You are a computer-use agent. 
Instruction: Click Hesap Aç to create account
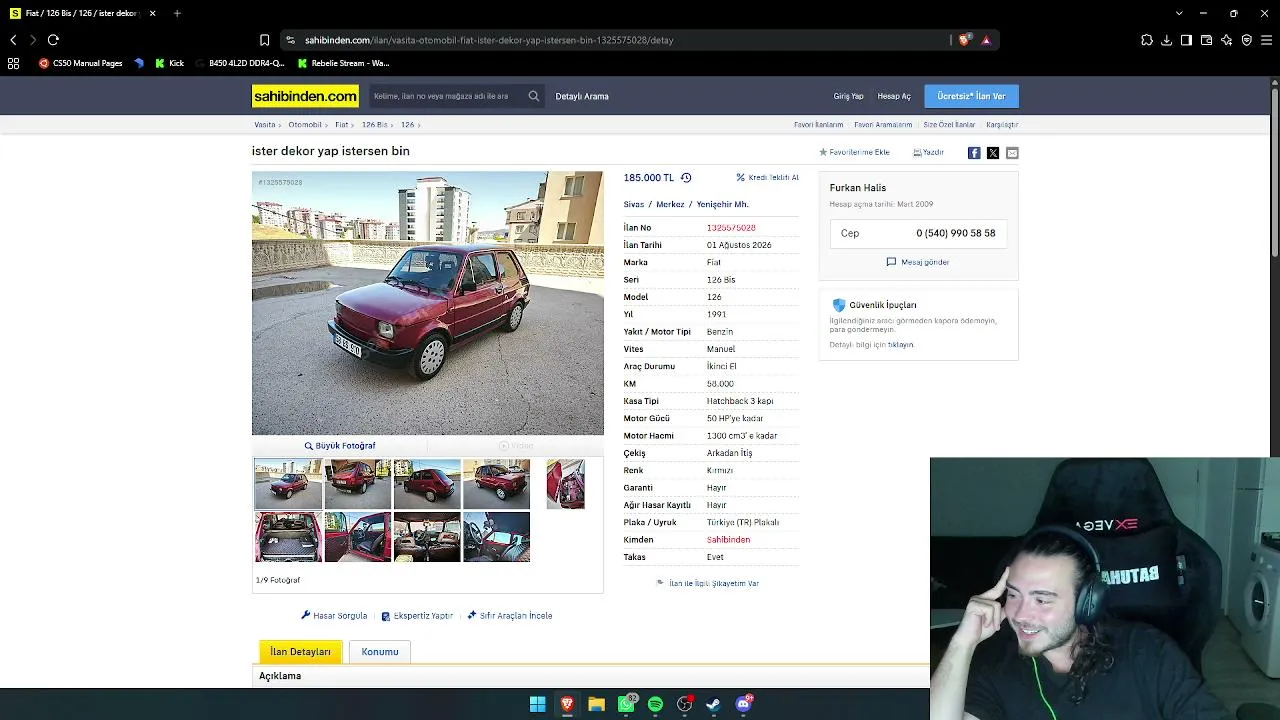point(894,96)
